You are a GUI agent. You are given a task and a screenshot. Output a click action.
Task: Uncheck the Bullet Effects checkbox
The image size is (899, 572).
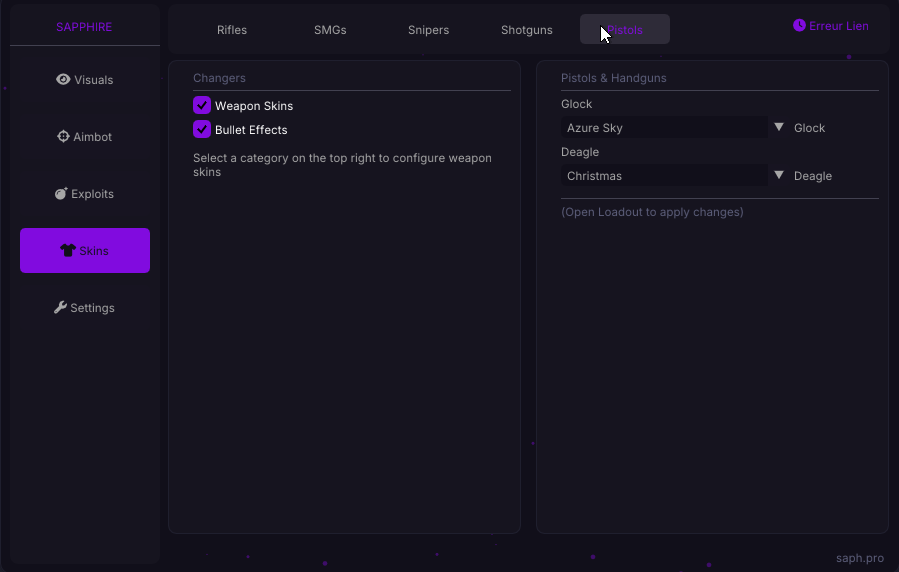click(202, 129)
